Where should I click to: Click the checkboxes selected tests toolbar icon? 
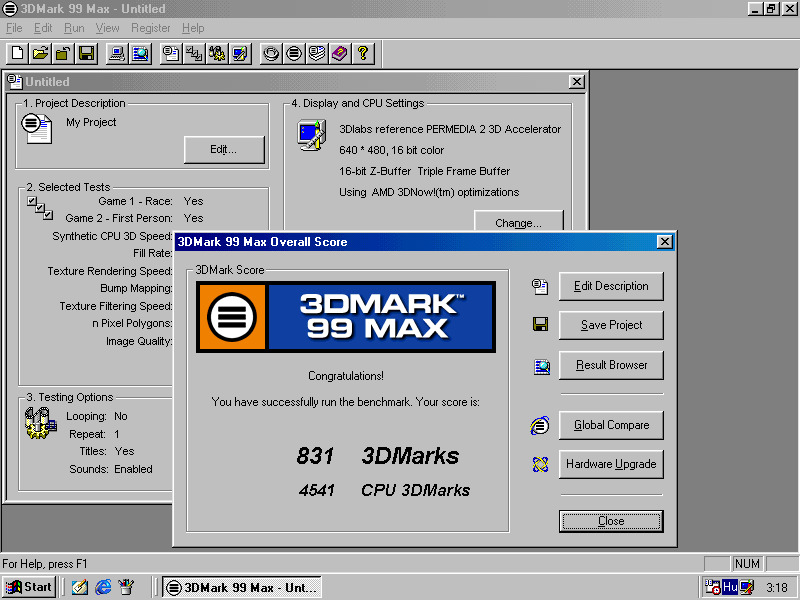coord(194,53)
